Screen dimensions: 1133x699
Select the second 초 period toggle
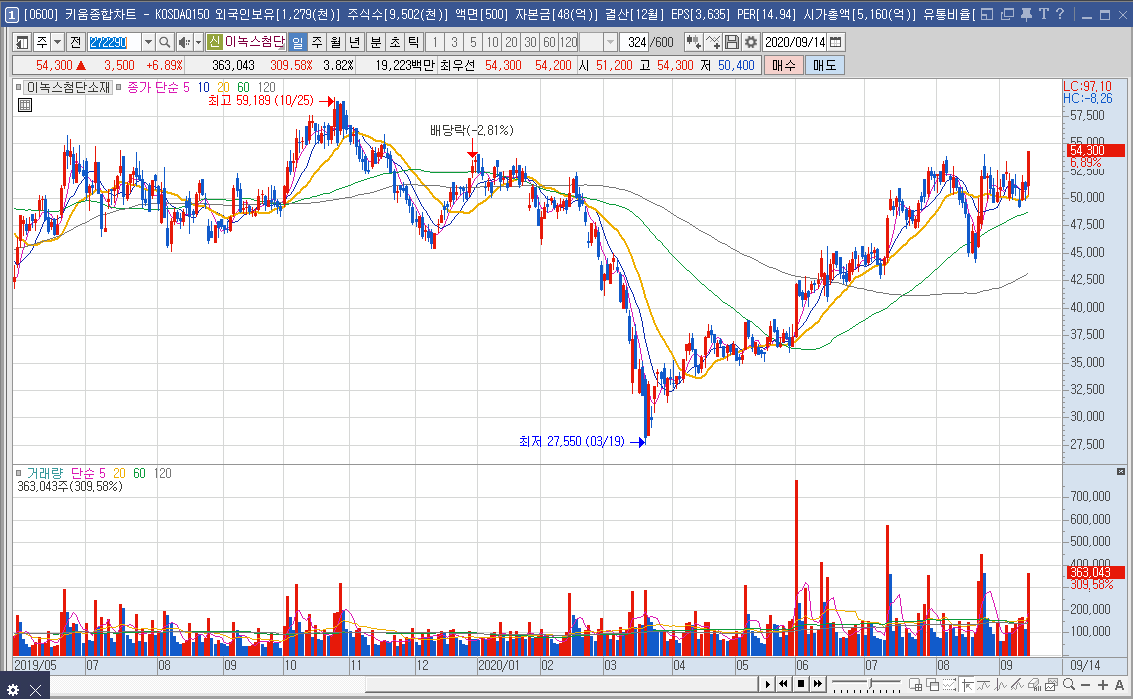click(395, 43)
